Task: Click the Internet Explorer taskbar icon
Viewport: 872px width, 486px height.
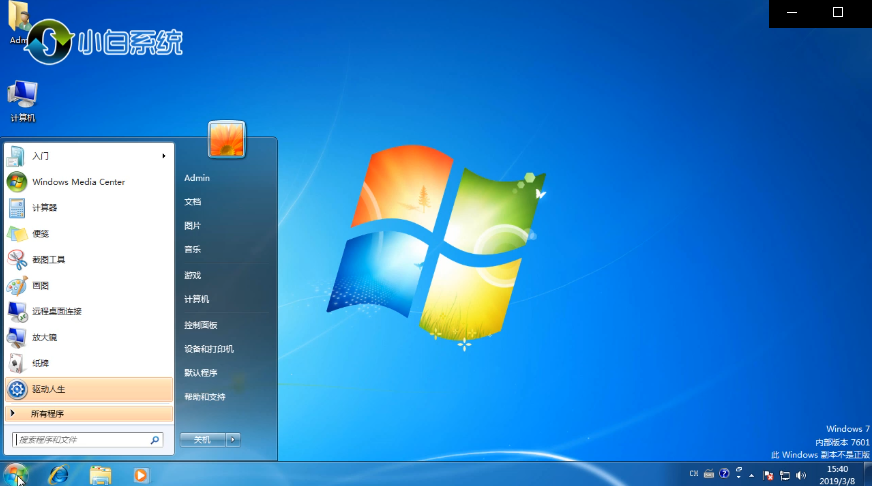Action: (x=59, y=473)
